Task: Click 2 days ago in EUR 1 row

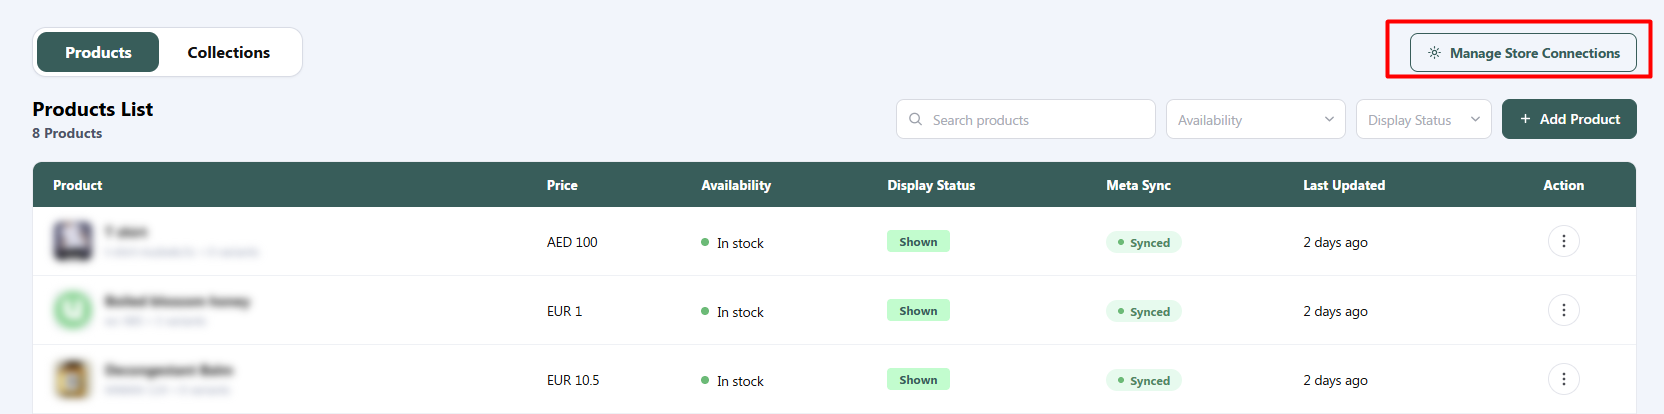Action: tap(1335, 311)
